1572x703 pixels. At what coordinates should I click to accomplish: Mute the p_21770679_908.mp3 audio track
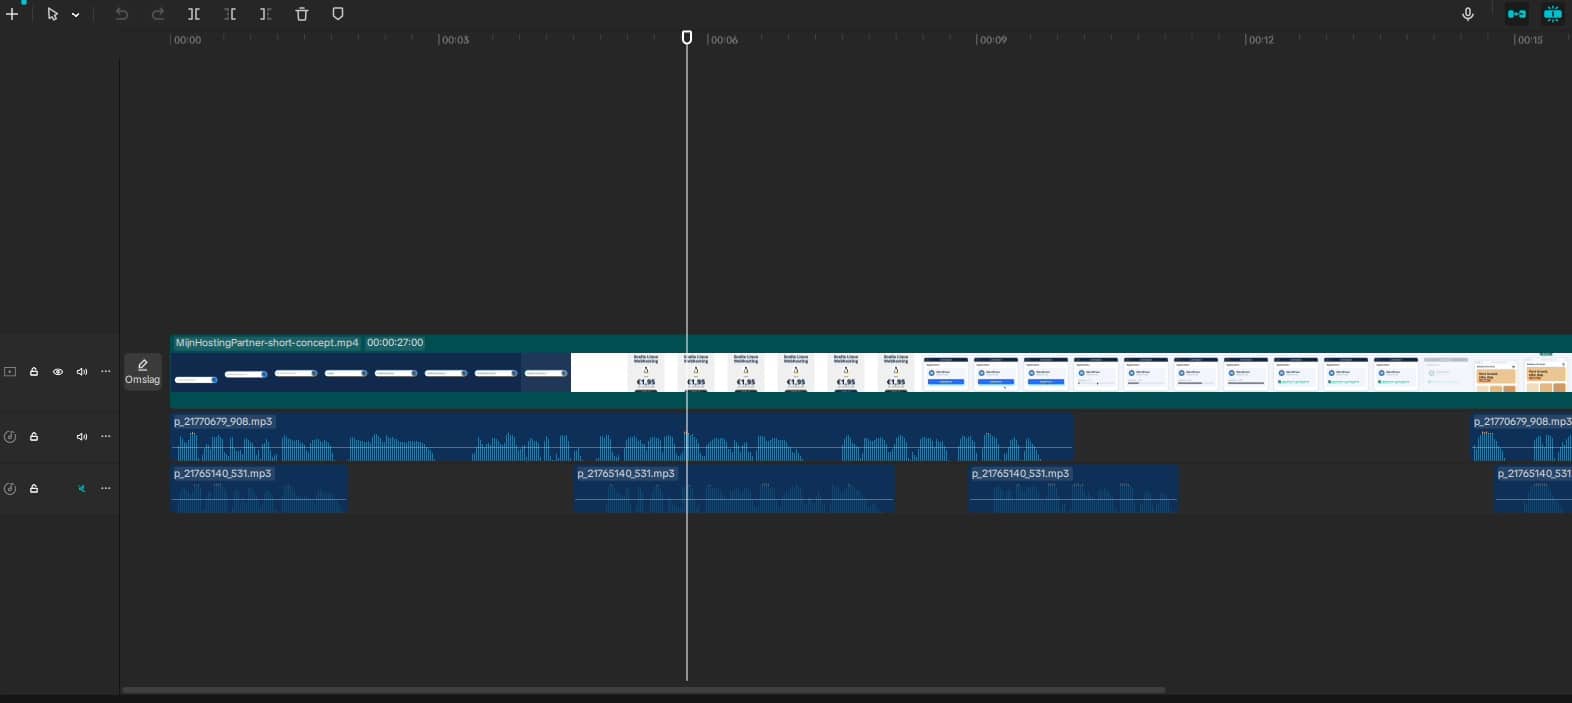tap(82, 437)
